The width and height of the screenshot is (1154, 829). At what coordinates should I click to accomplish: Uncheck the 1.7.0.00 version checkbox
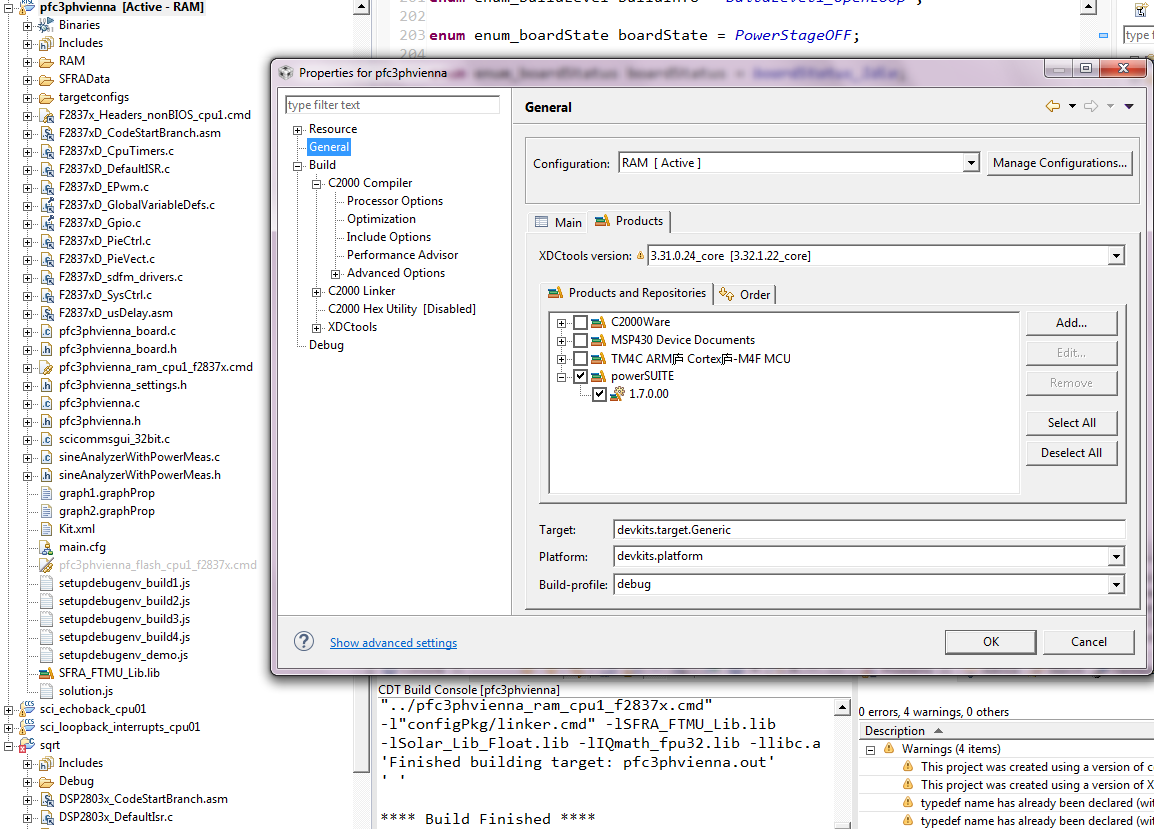click(x=600, y=394)
